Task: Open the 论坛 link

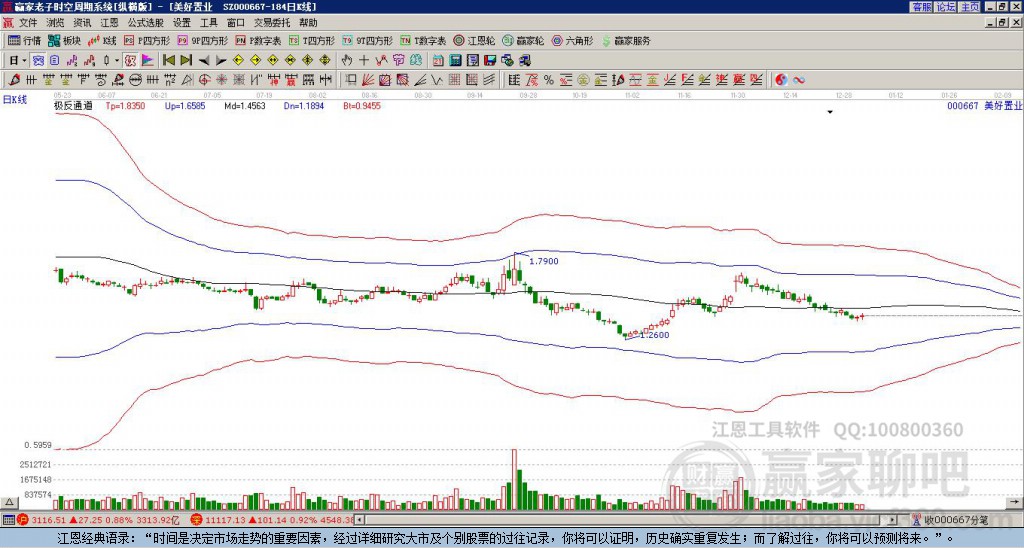Action: click(946, 7)
